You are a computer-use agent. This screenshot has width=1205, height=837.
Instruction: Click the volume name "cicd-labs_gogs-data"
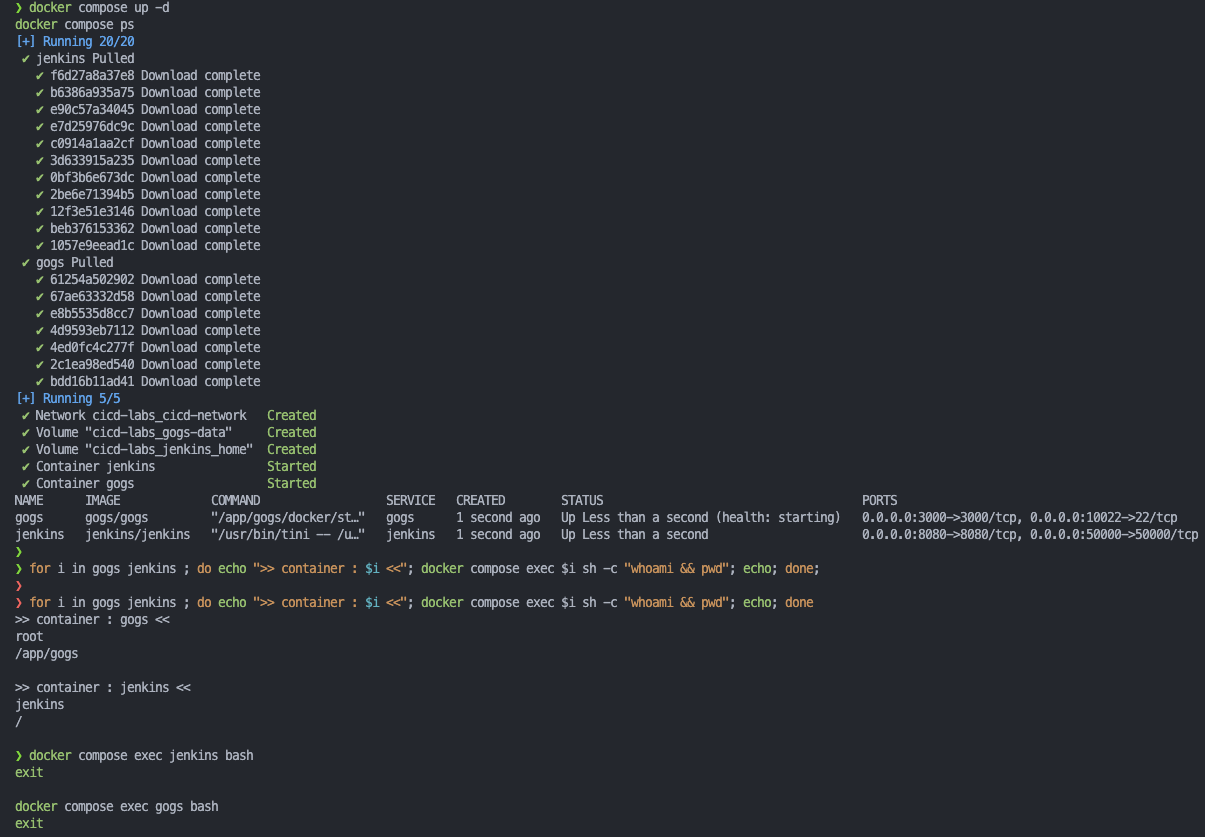click(x=159, y=432)
